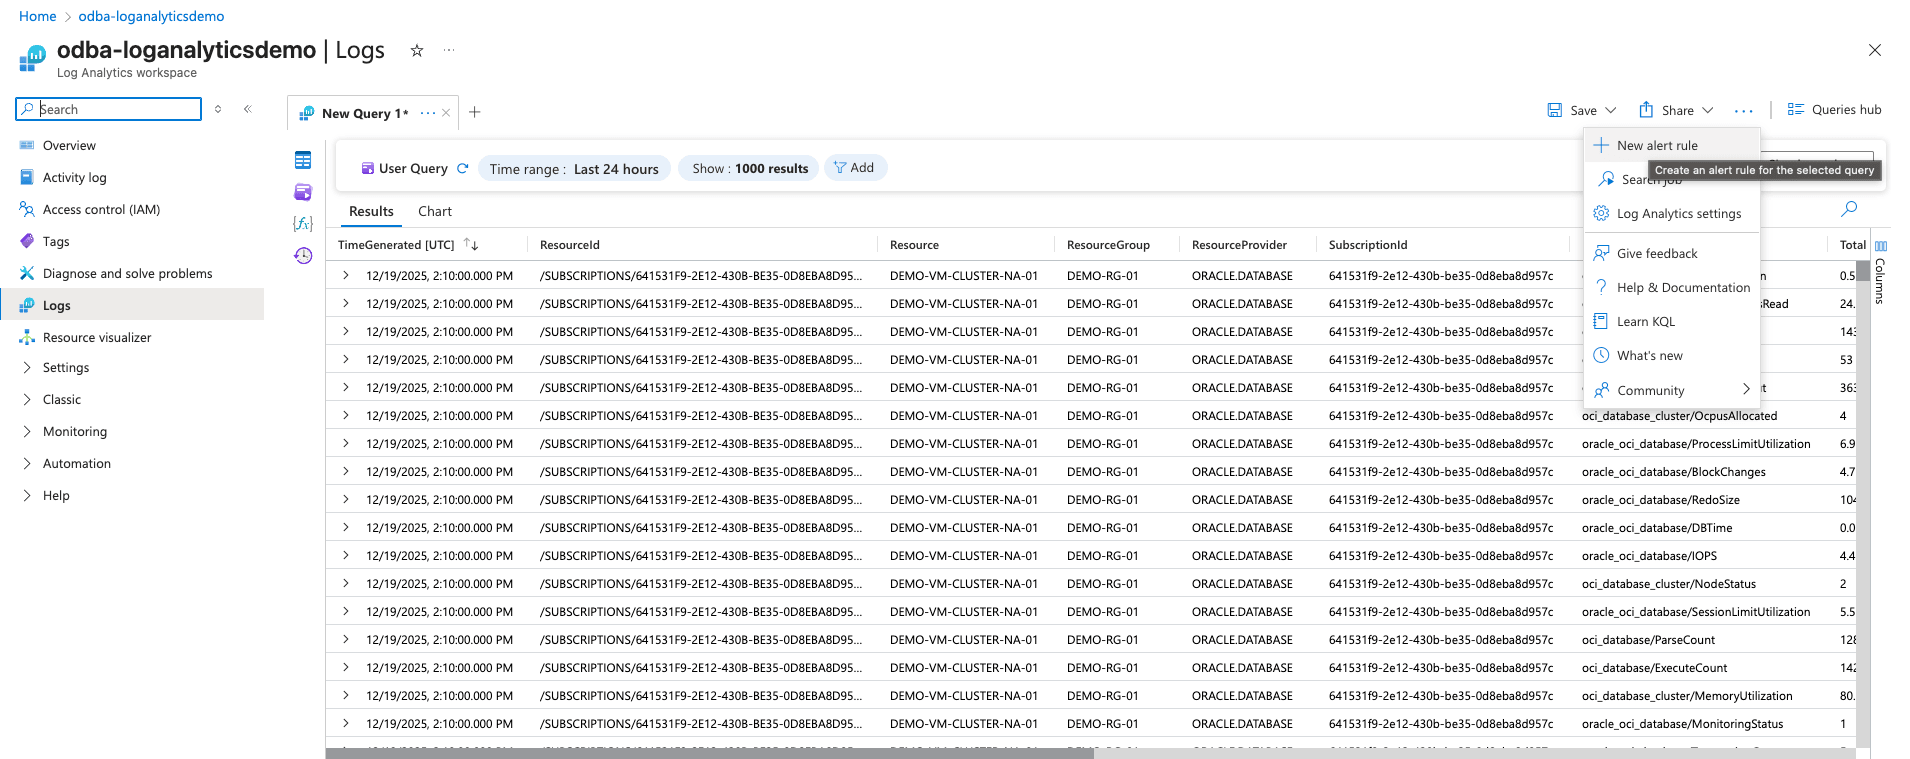The image size is (1910, 759).
Task: Select the Results tab
Action: (x=371, y=211)
